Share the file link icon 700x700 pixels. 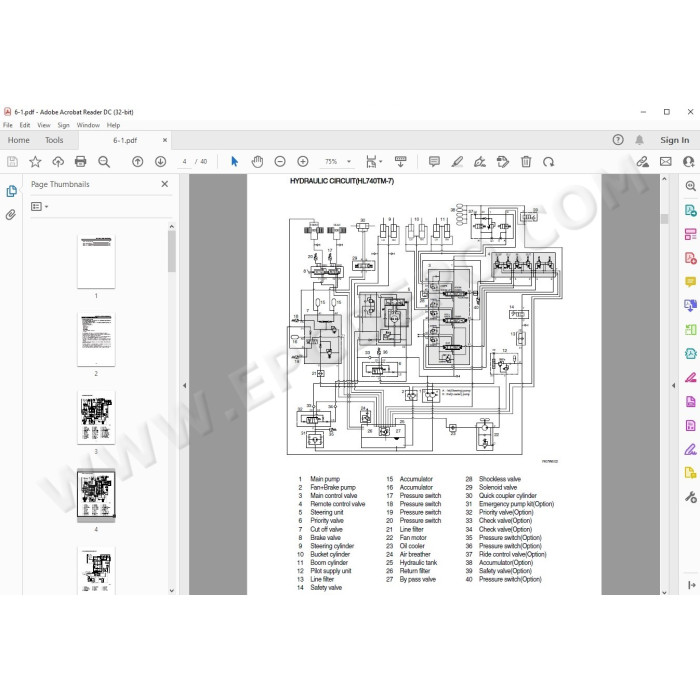pos(642,162)
